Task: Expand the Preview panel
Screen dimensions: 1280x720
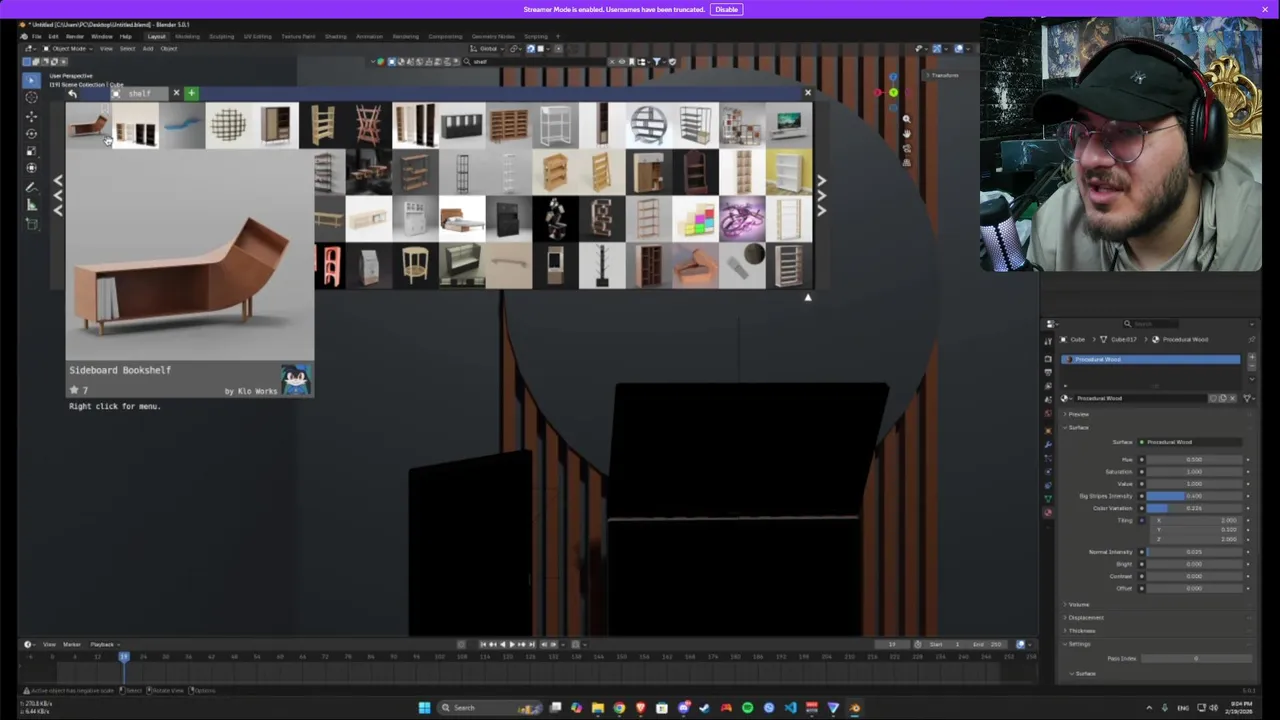Action: click(x=1078, y=414)
